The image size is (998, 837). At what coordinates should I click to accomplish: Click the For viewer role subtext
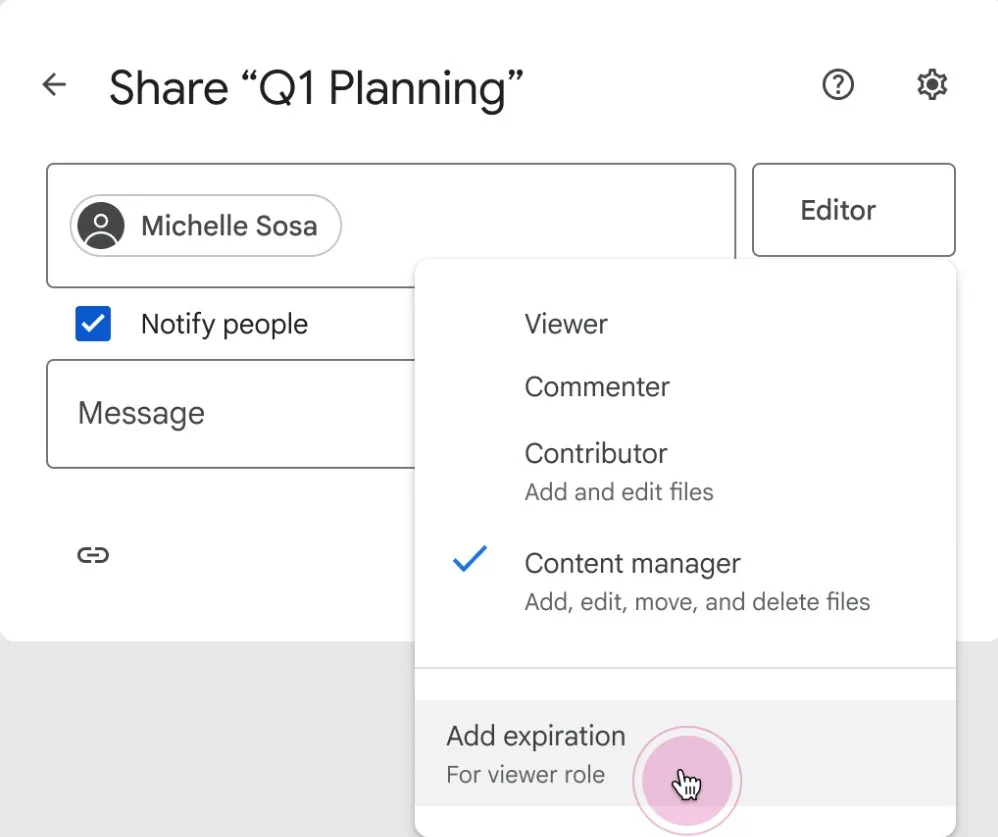pos(527,774)
